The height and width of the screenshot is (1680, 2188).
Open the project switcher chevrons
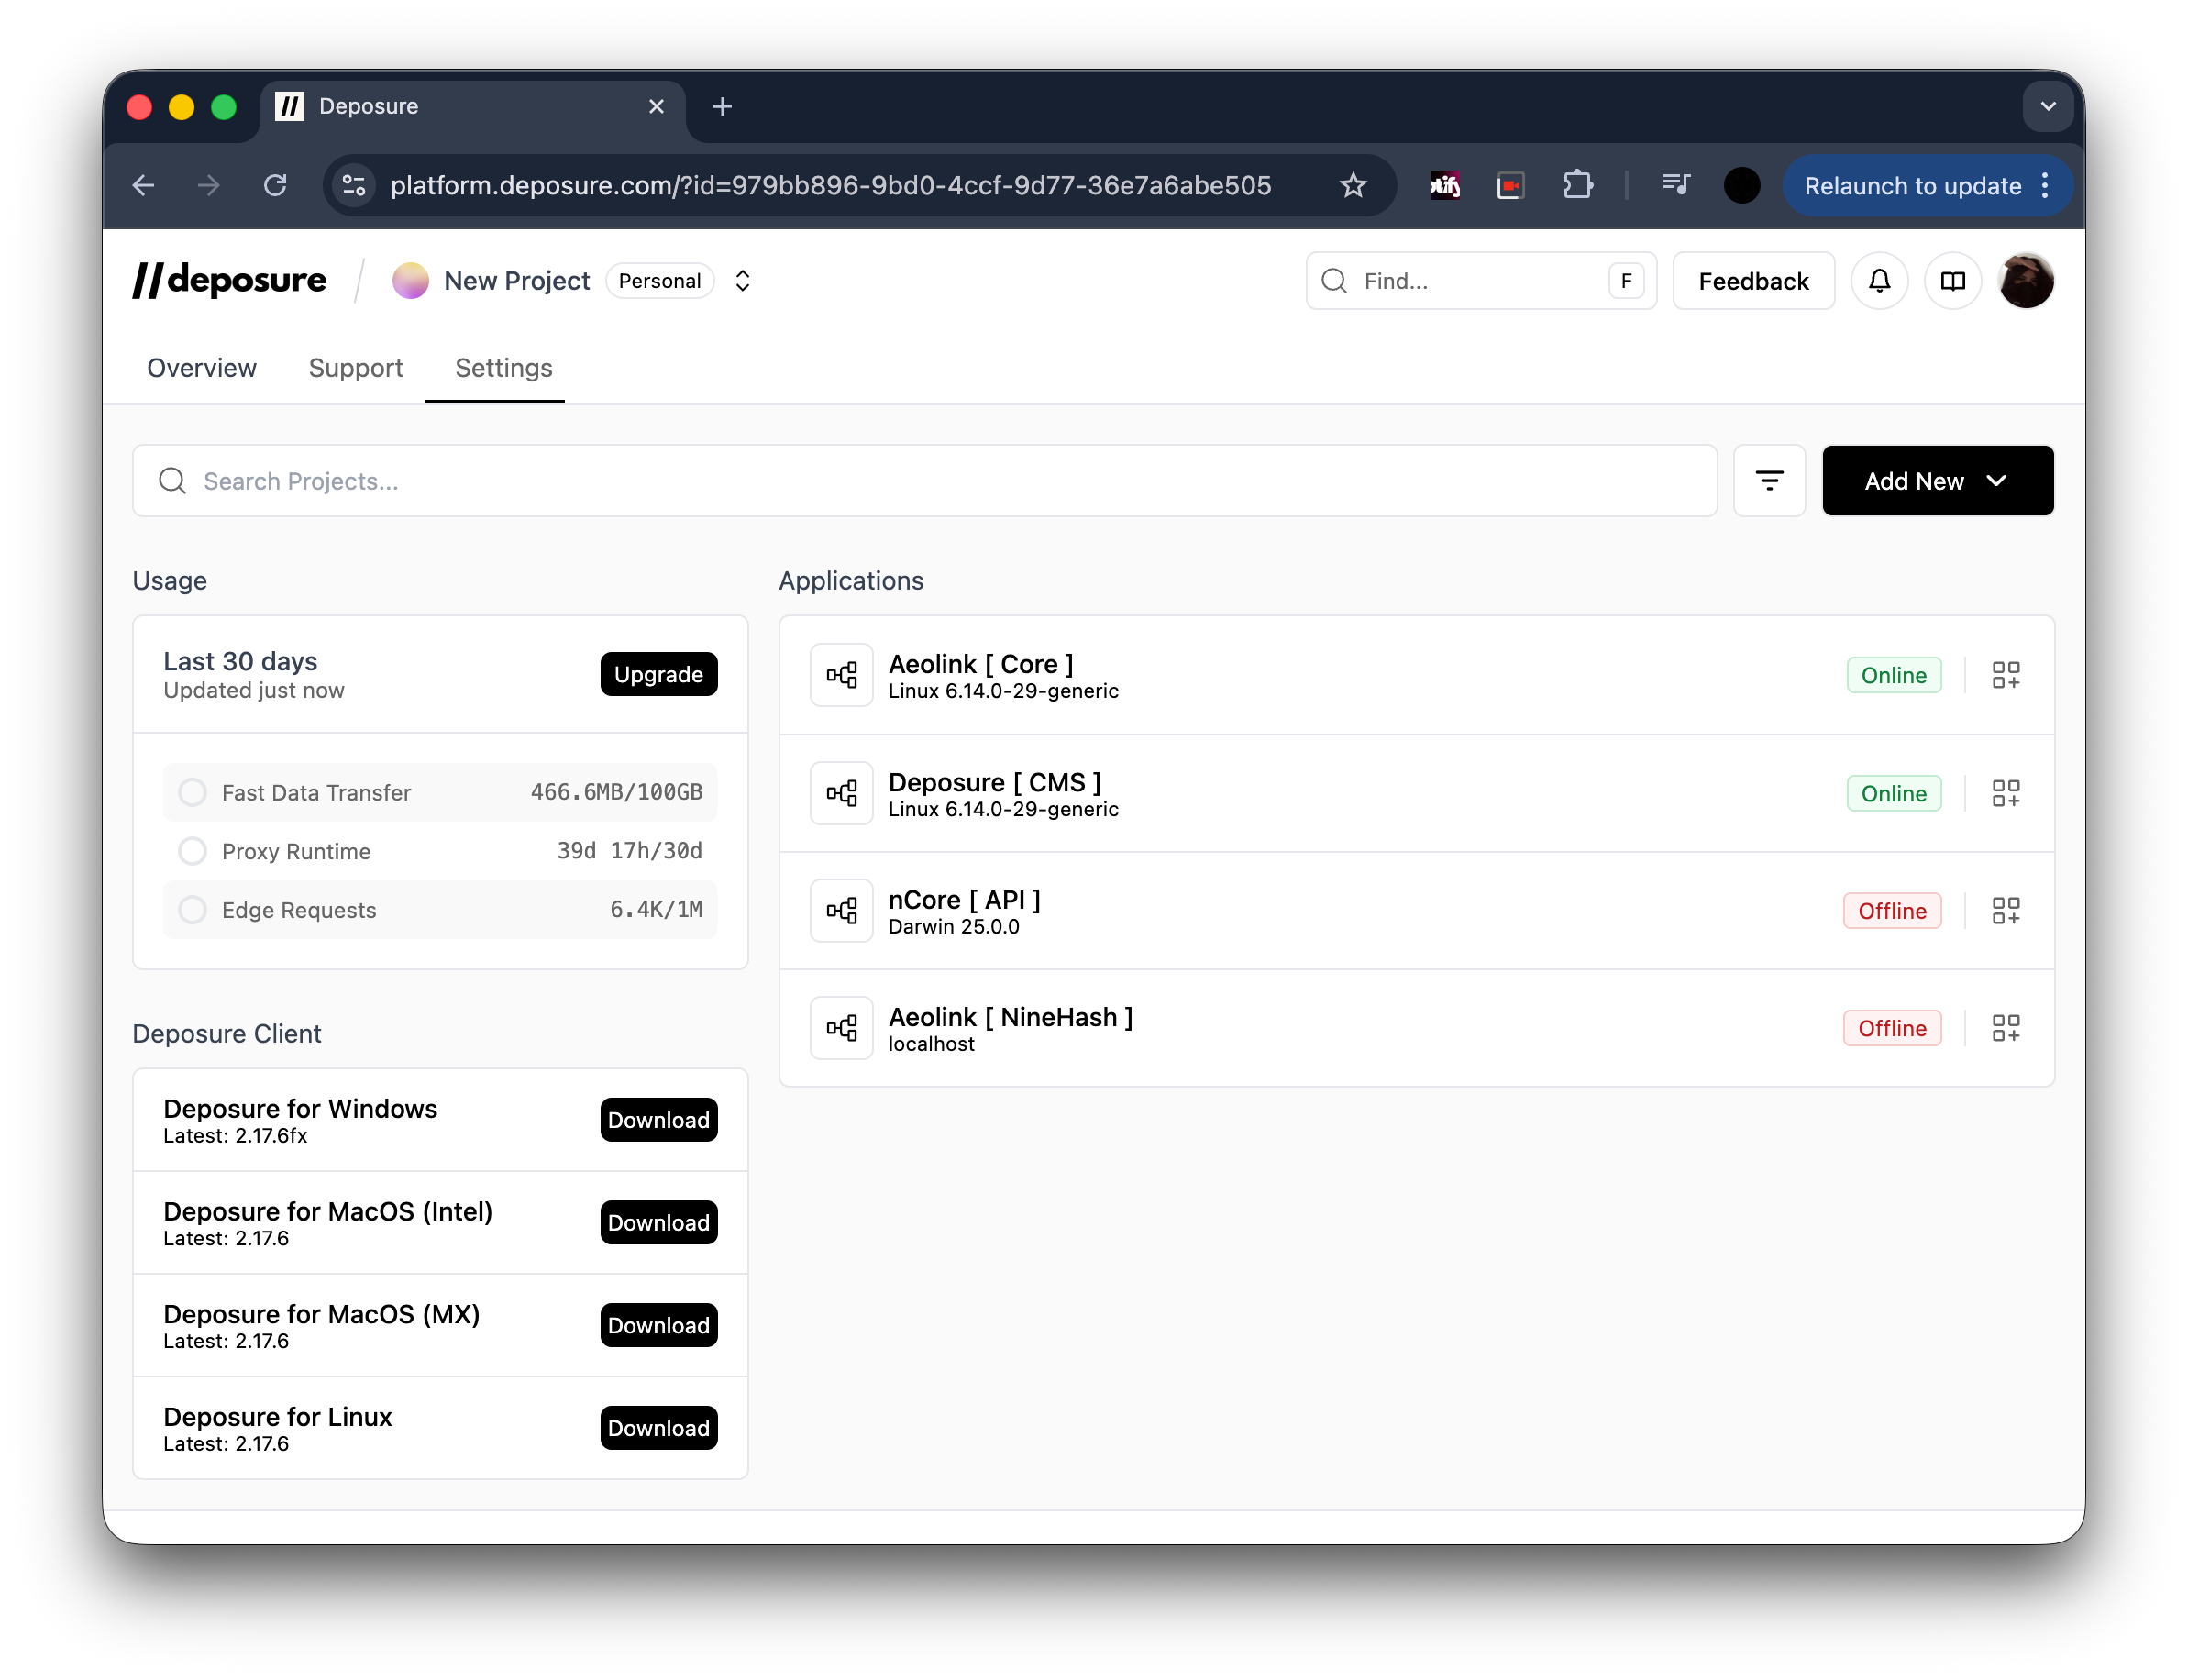[x=742, y=281]
